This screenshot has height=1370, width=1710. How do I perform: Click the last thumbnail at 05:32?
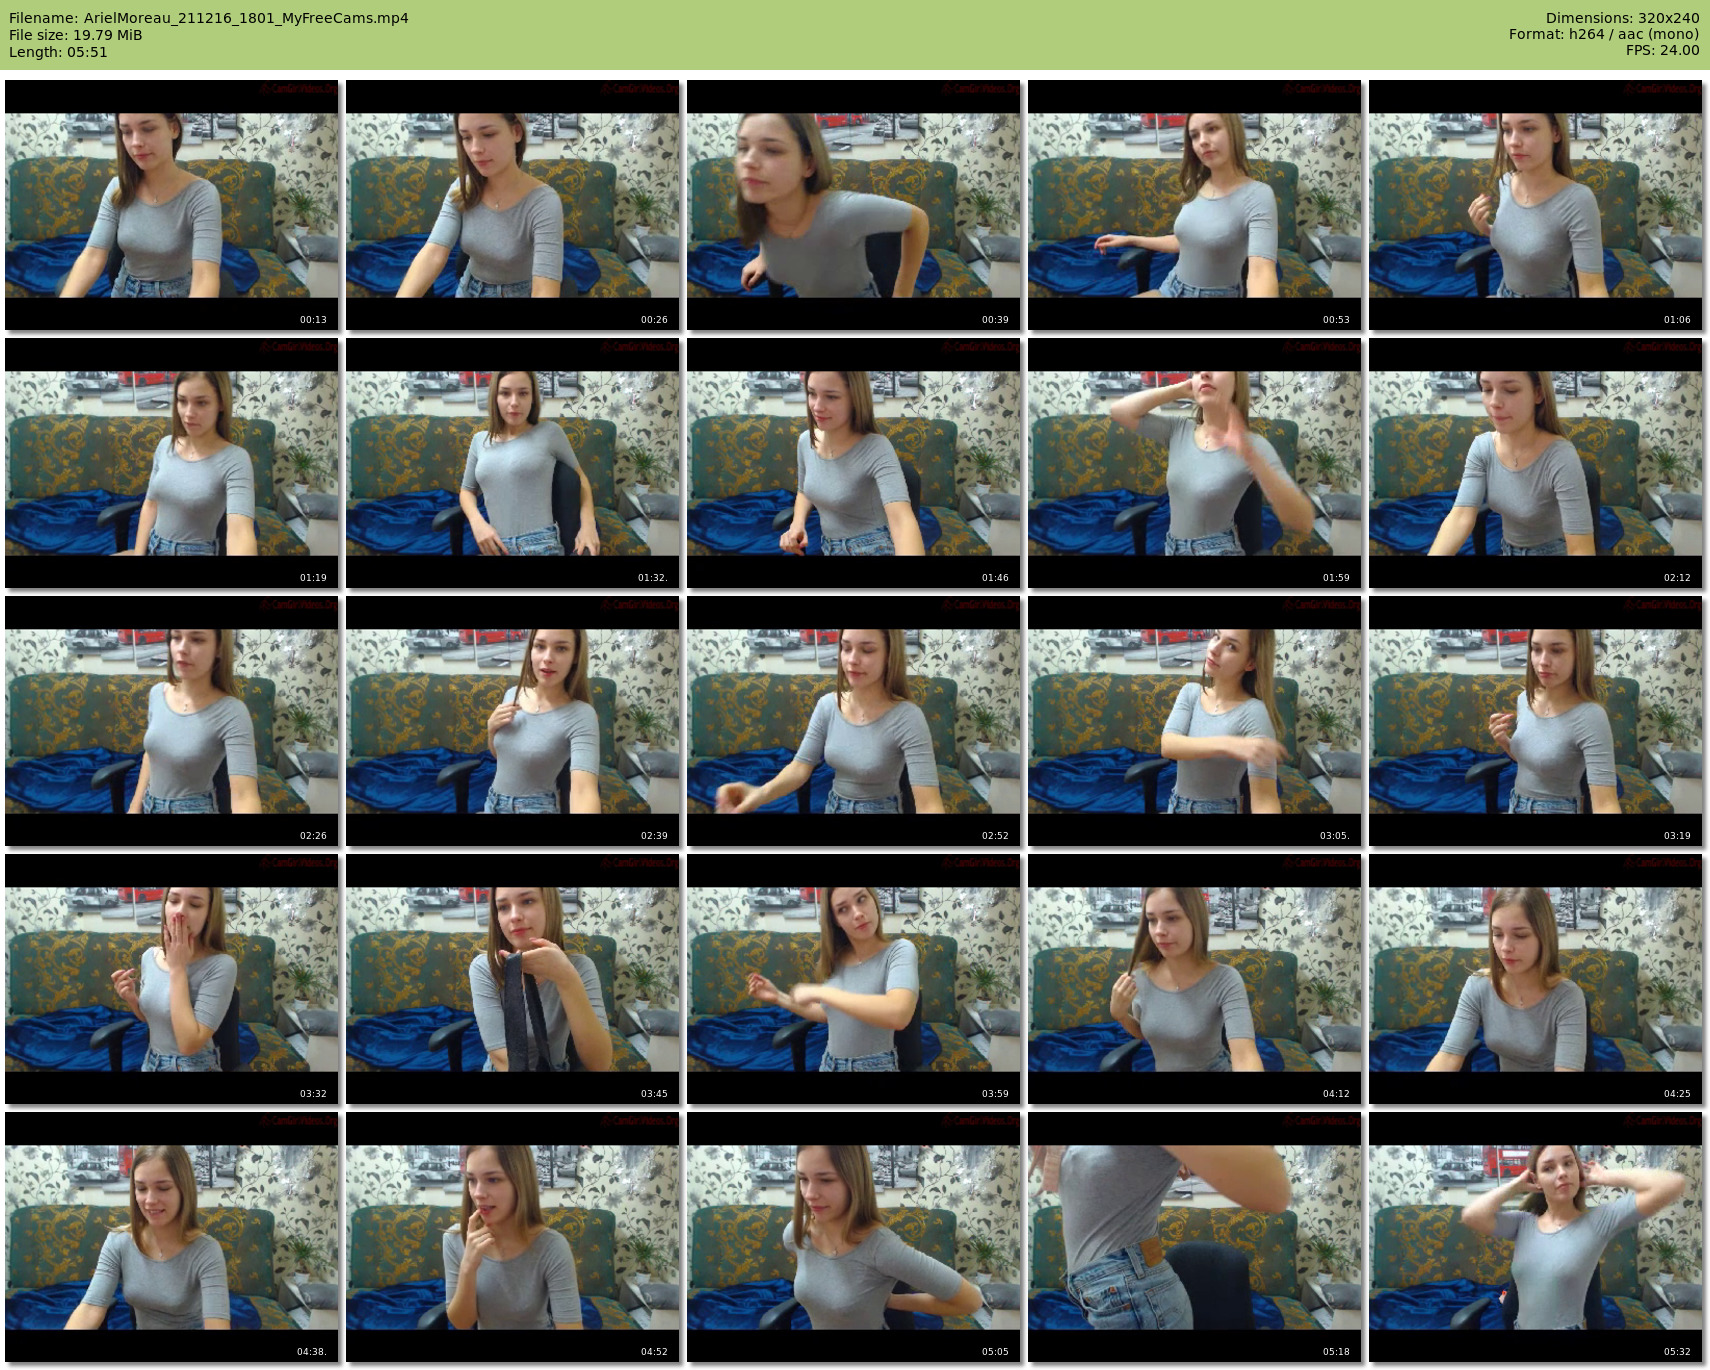(x=1535, y=1237)
